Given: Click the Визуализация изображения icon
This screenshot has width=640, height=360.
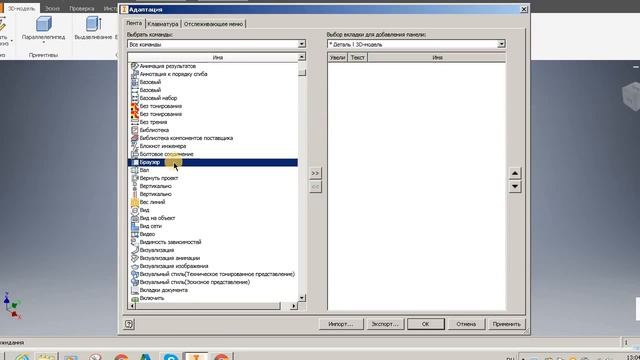Looking at the screenshot, I should [135, 266].
